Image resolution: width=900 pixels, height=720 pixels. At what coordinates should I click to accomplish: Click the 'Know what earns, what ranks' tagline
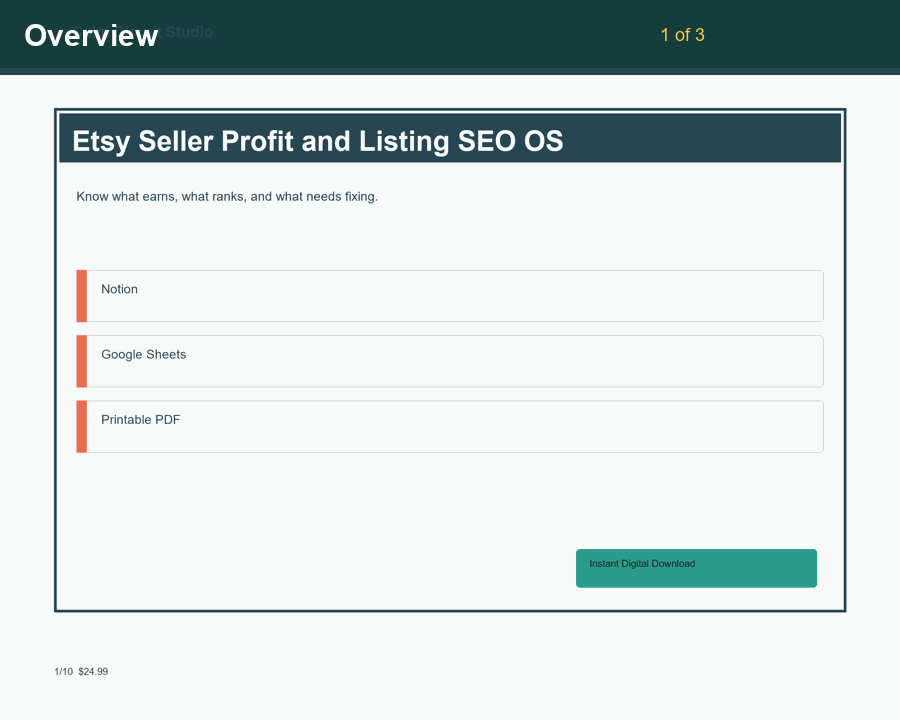point(227,197)
